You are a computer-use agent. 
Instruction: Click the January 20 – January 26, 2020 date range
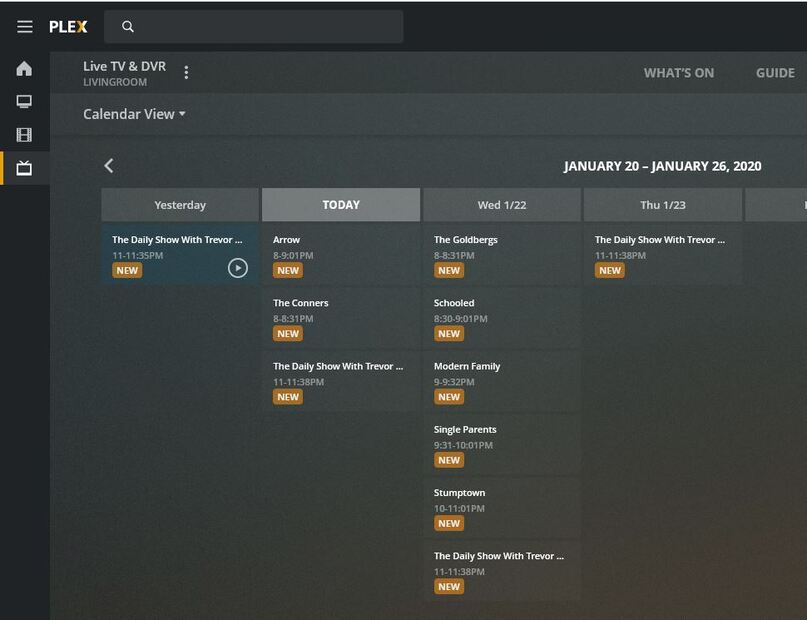pos(662,166)
